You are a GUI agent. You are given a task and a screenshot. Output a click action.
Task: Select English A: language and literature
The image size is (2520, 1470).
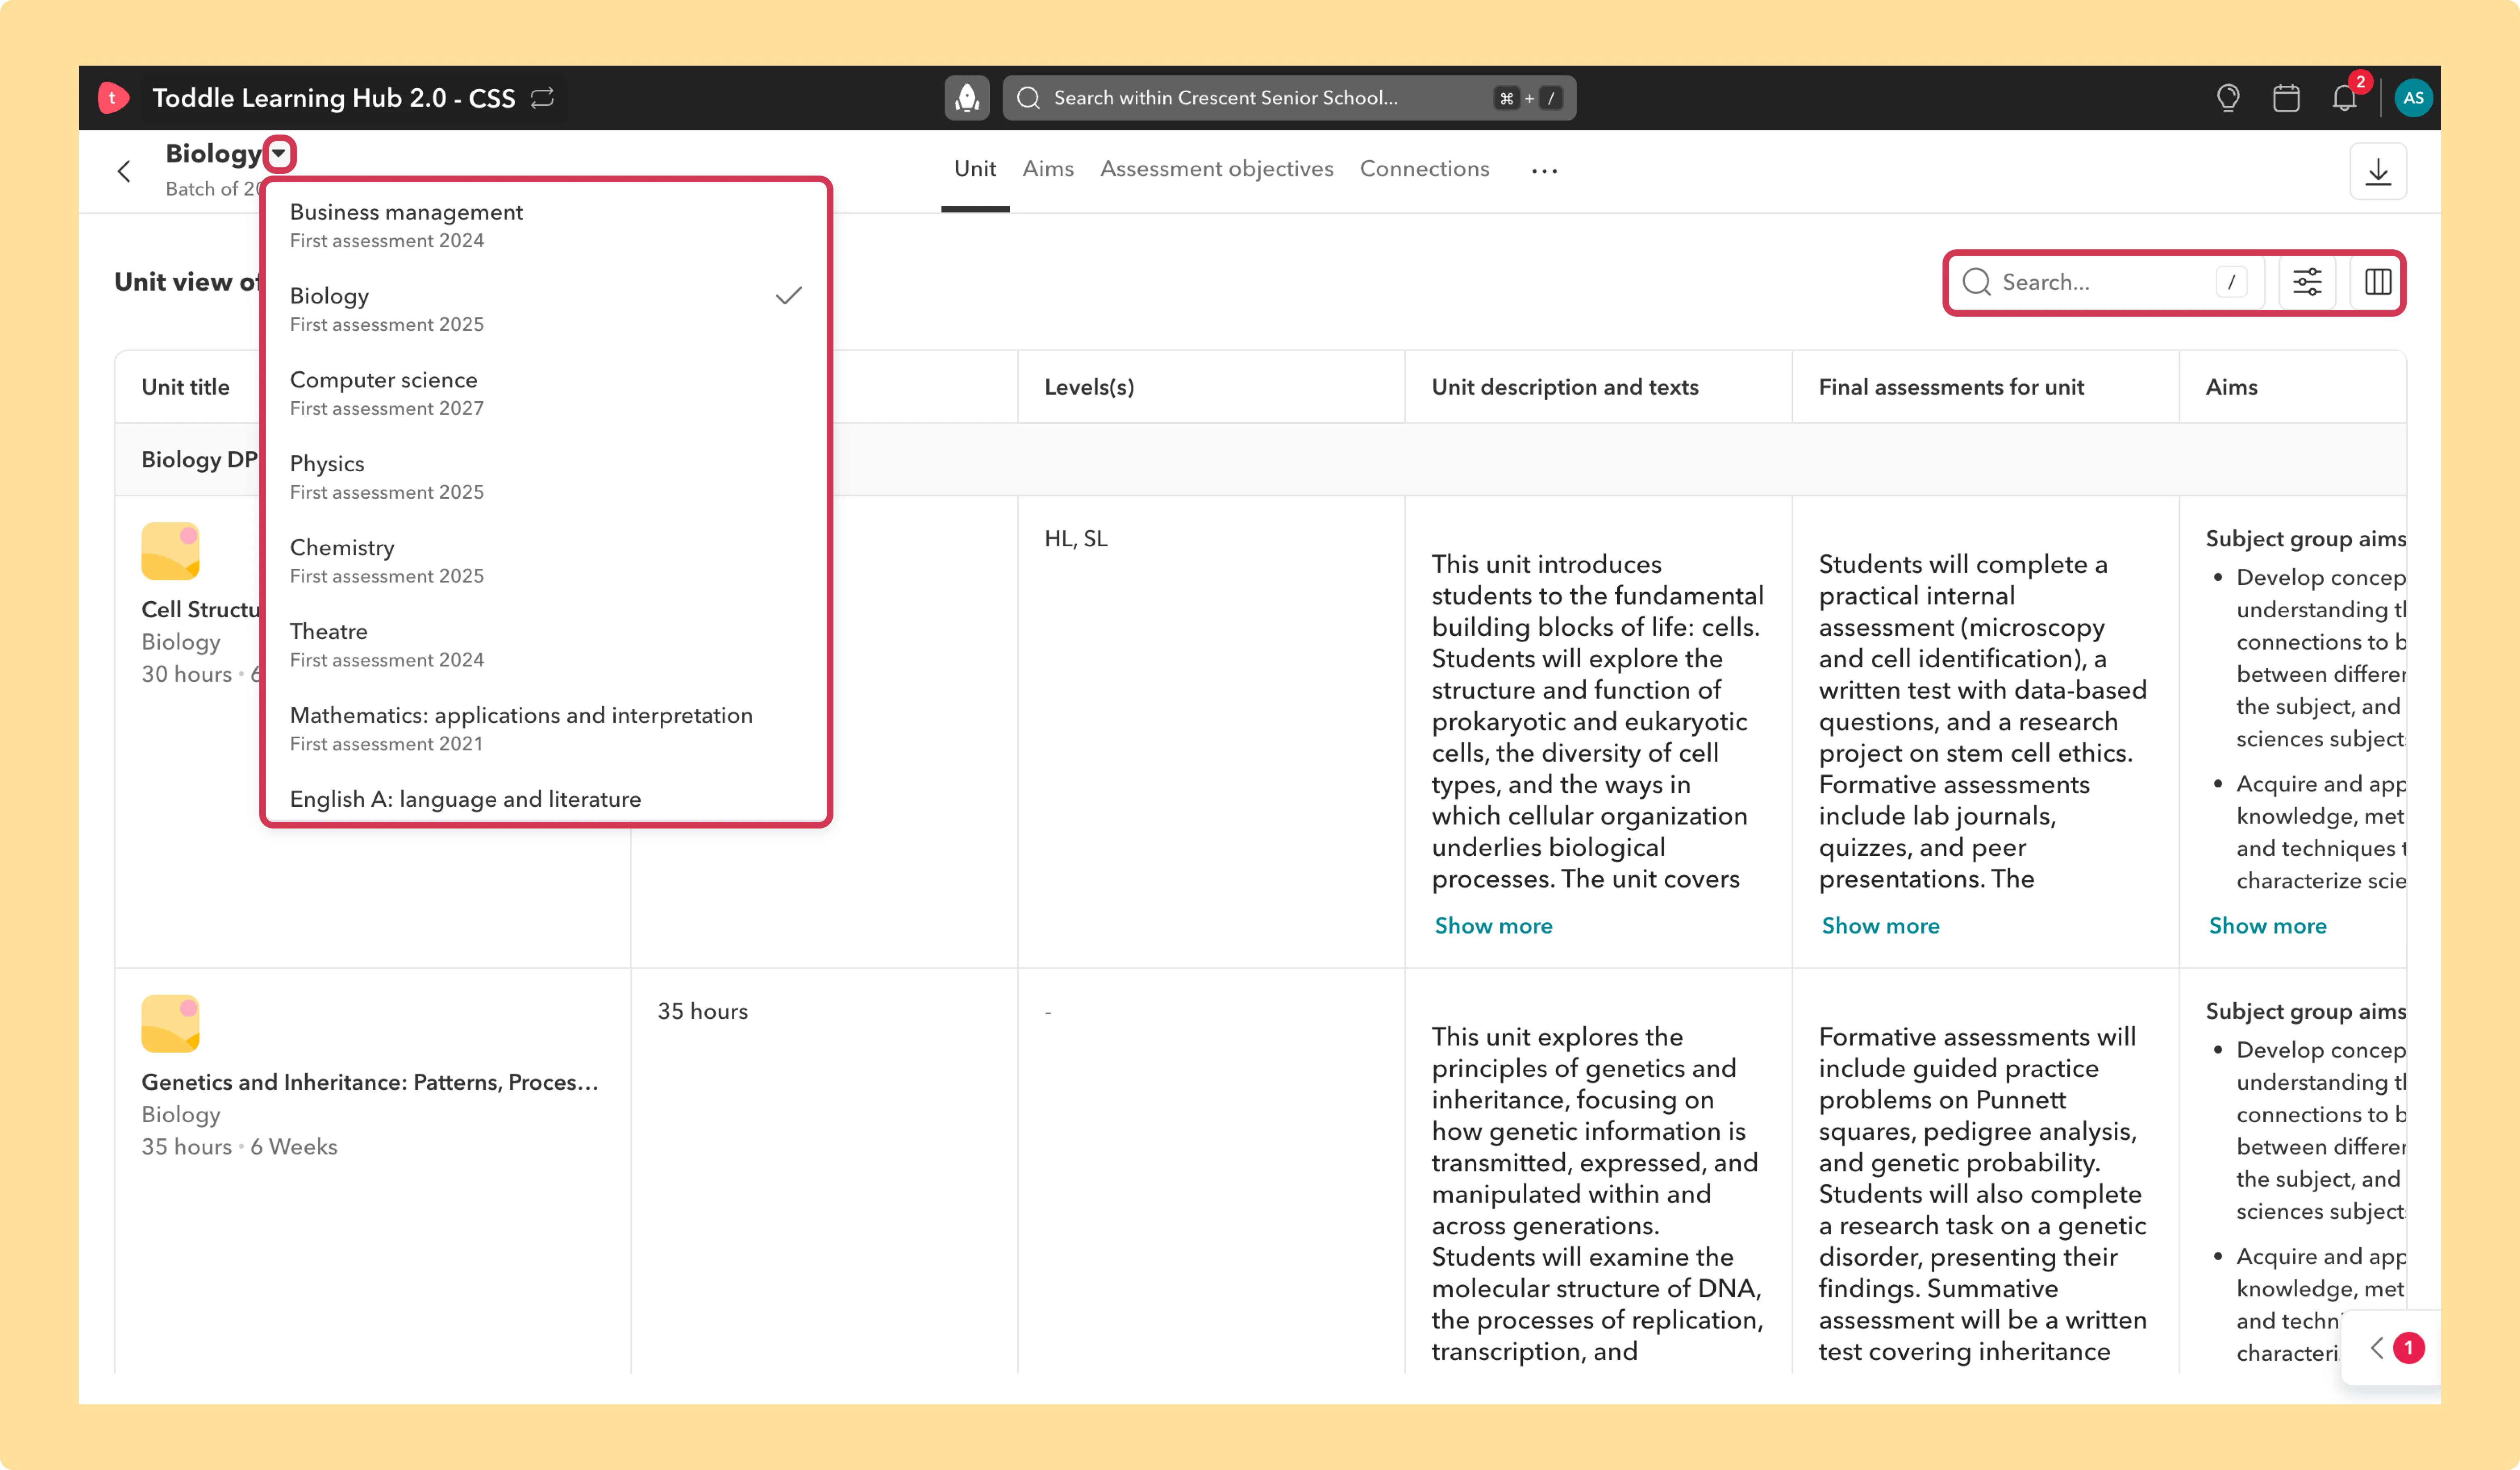point(546,799)
